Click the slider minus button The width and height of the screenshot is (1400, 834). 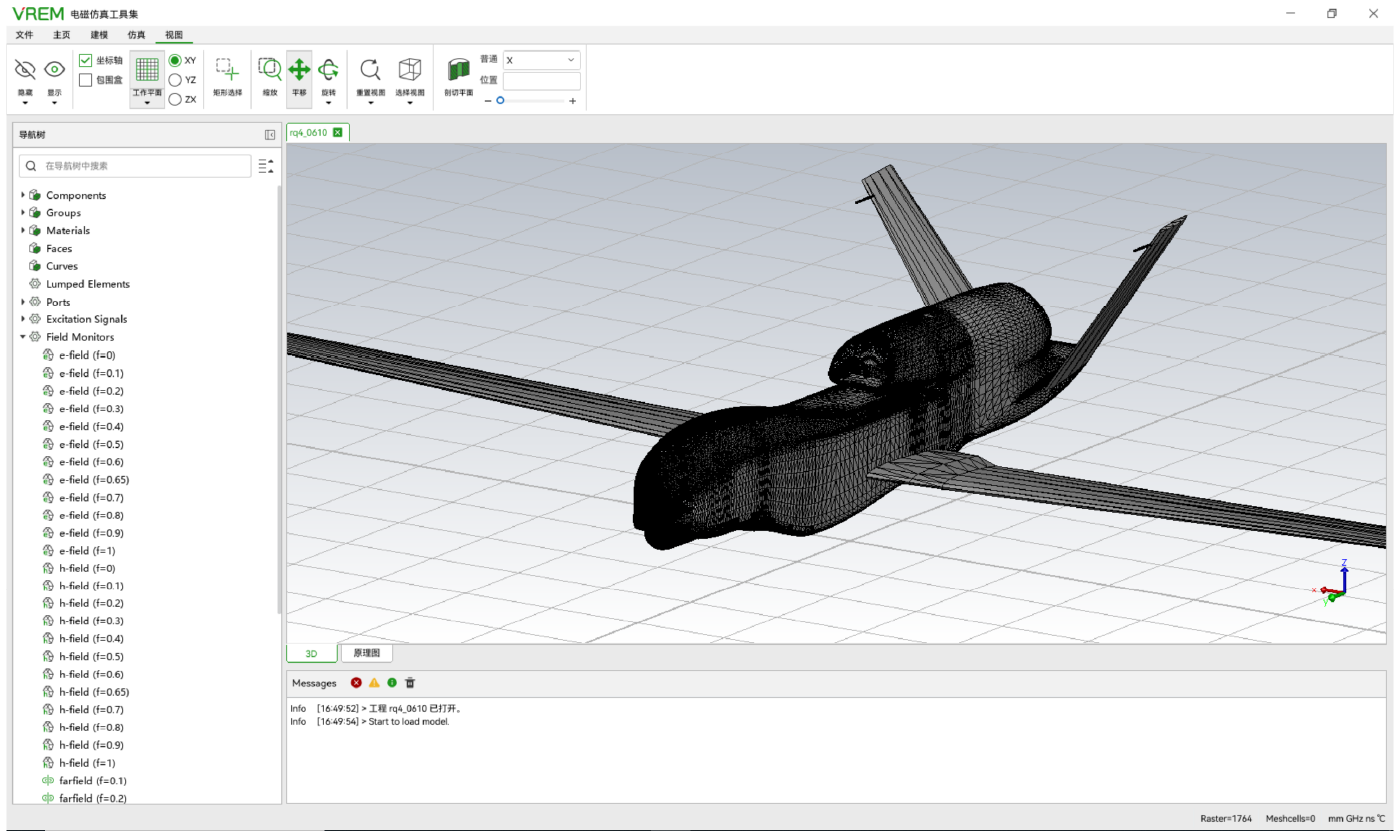(x=487, y=101)
